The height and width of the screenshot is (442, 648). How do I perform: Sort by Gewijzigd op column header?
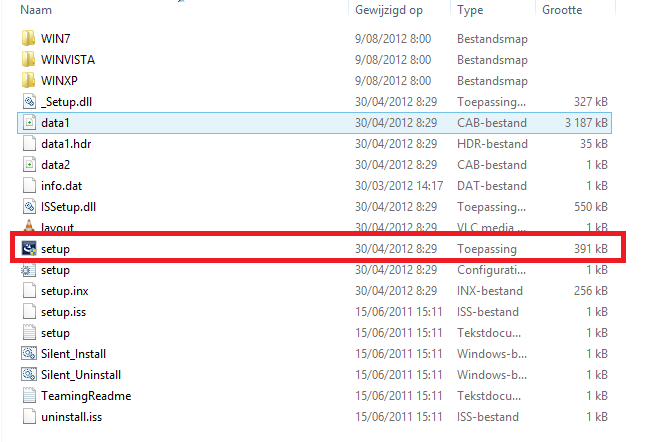click(x=388, y=10)
